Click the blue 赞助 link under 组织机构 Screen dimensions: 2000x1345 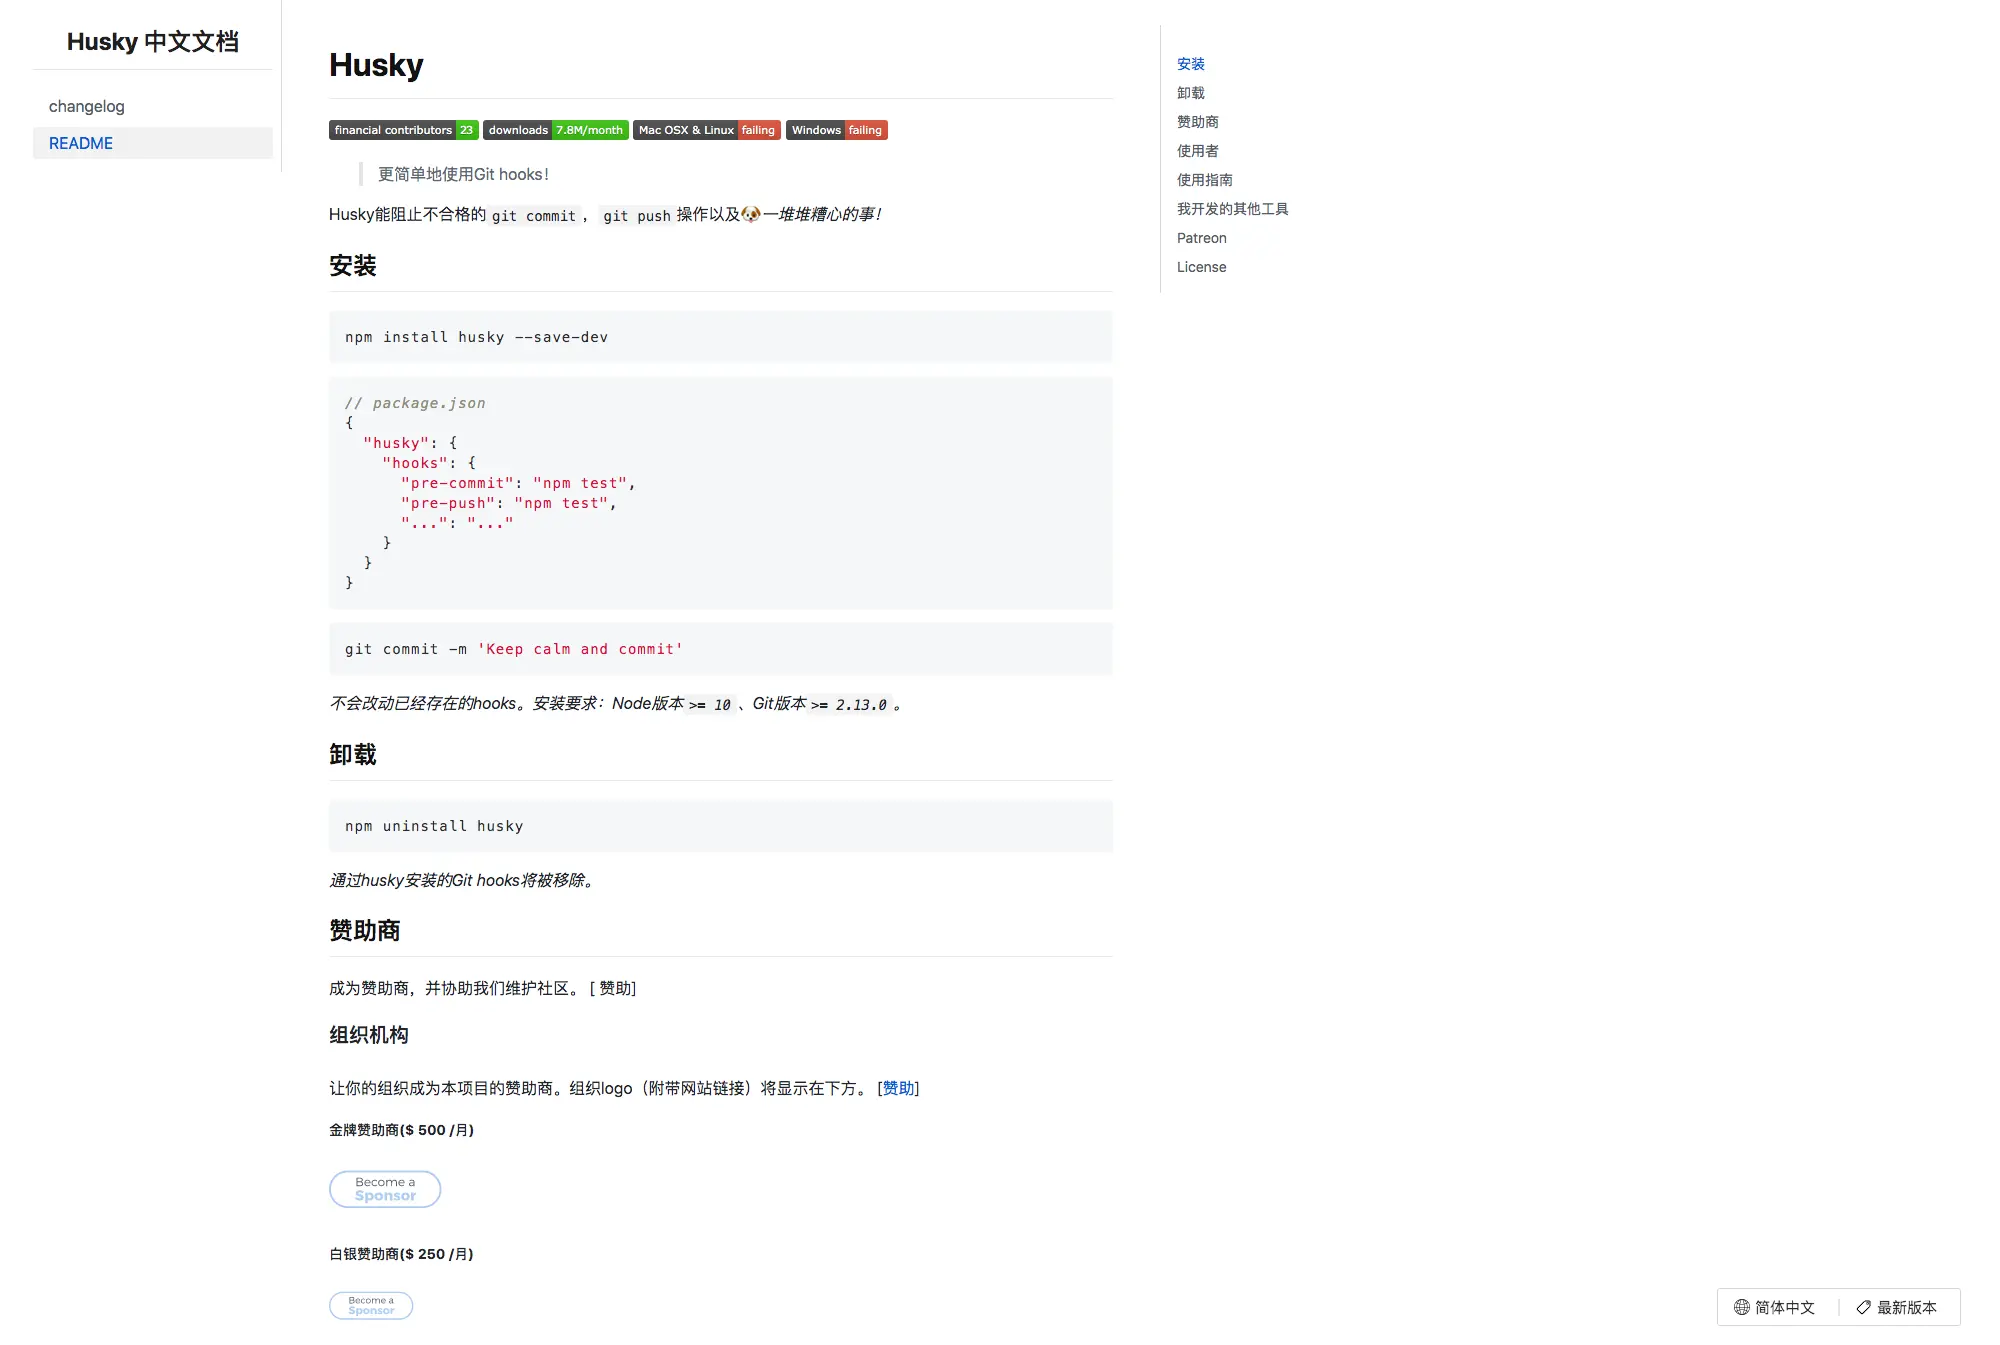point(898,1088)
